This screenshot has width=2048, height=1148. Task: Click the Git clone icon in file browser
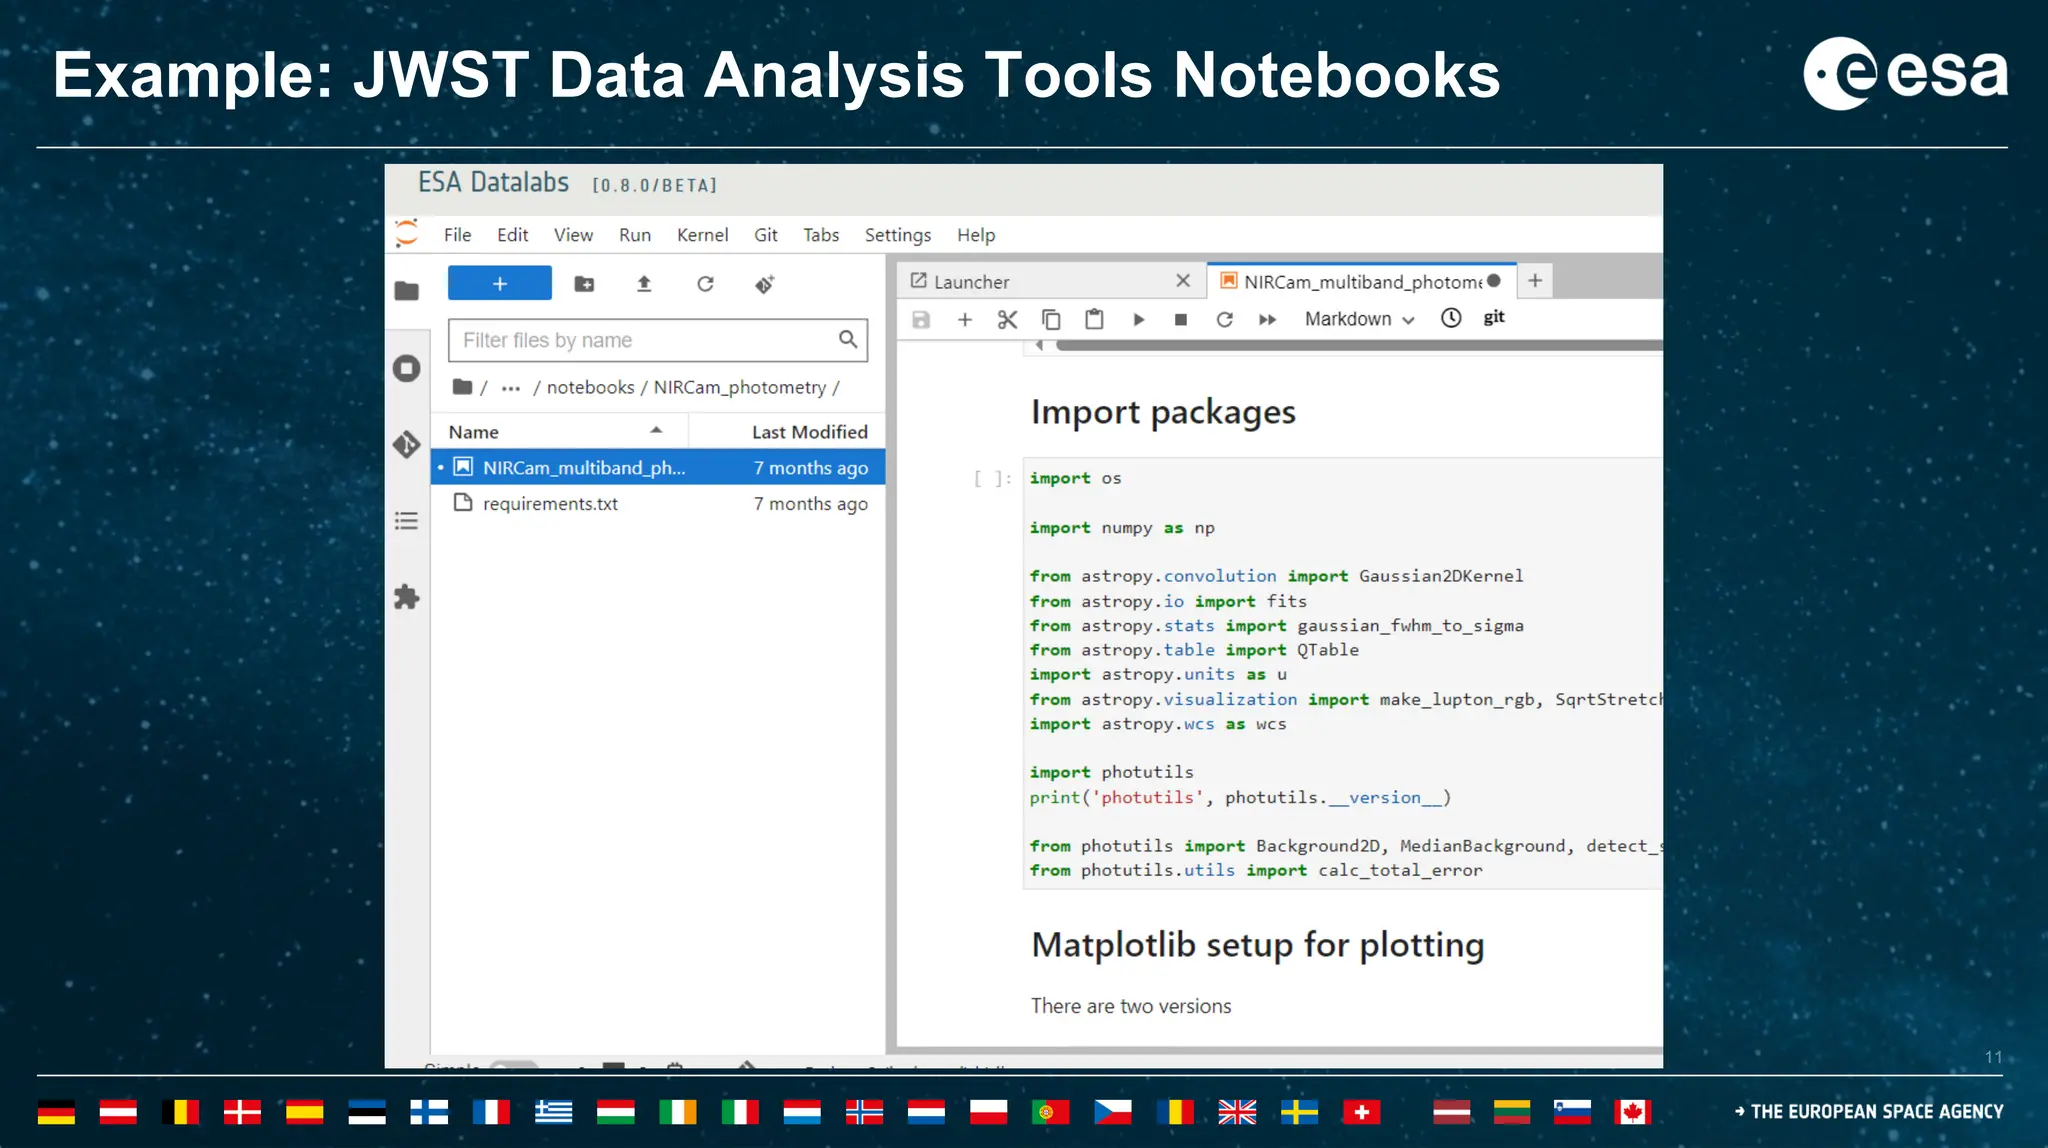(765, 284)
